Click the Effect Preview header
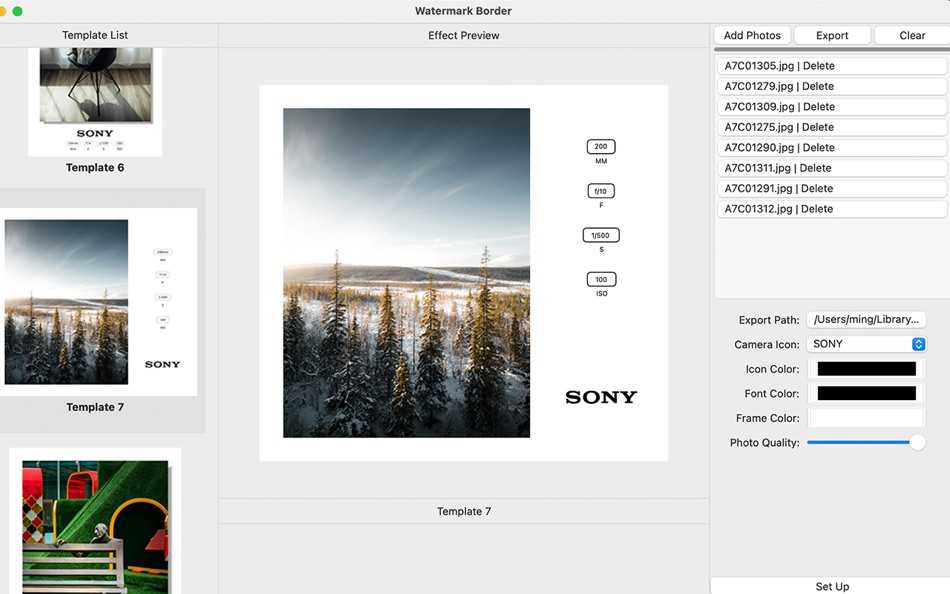This screenshot has height=594, width=950. [x=463, y=35]
